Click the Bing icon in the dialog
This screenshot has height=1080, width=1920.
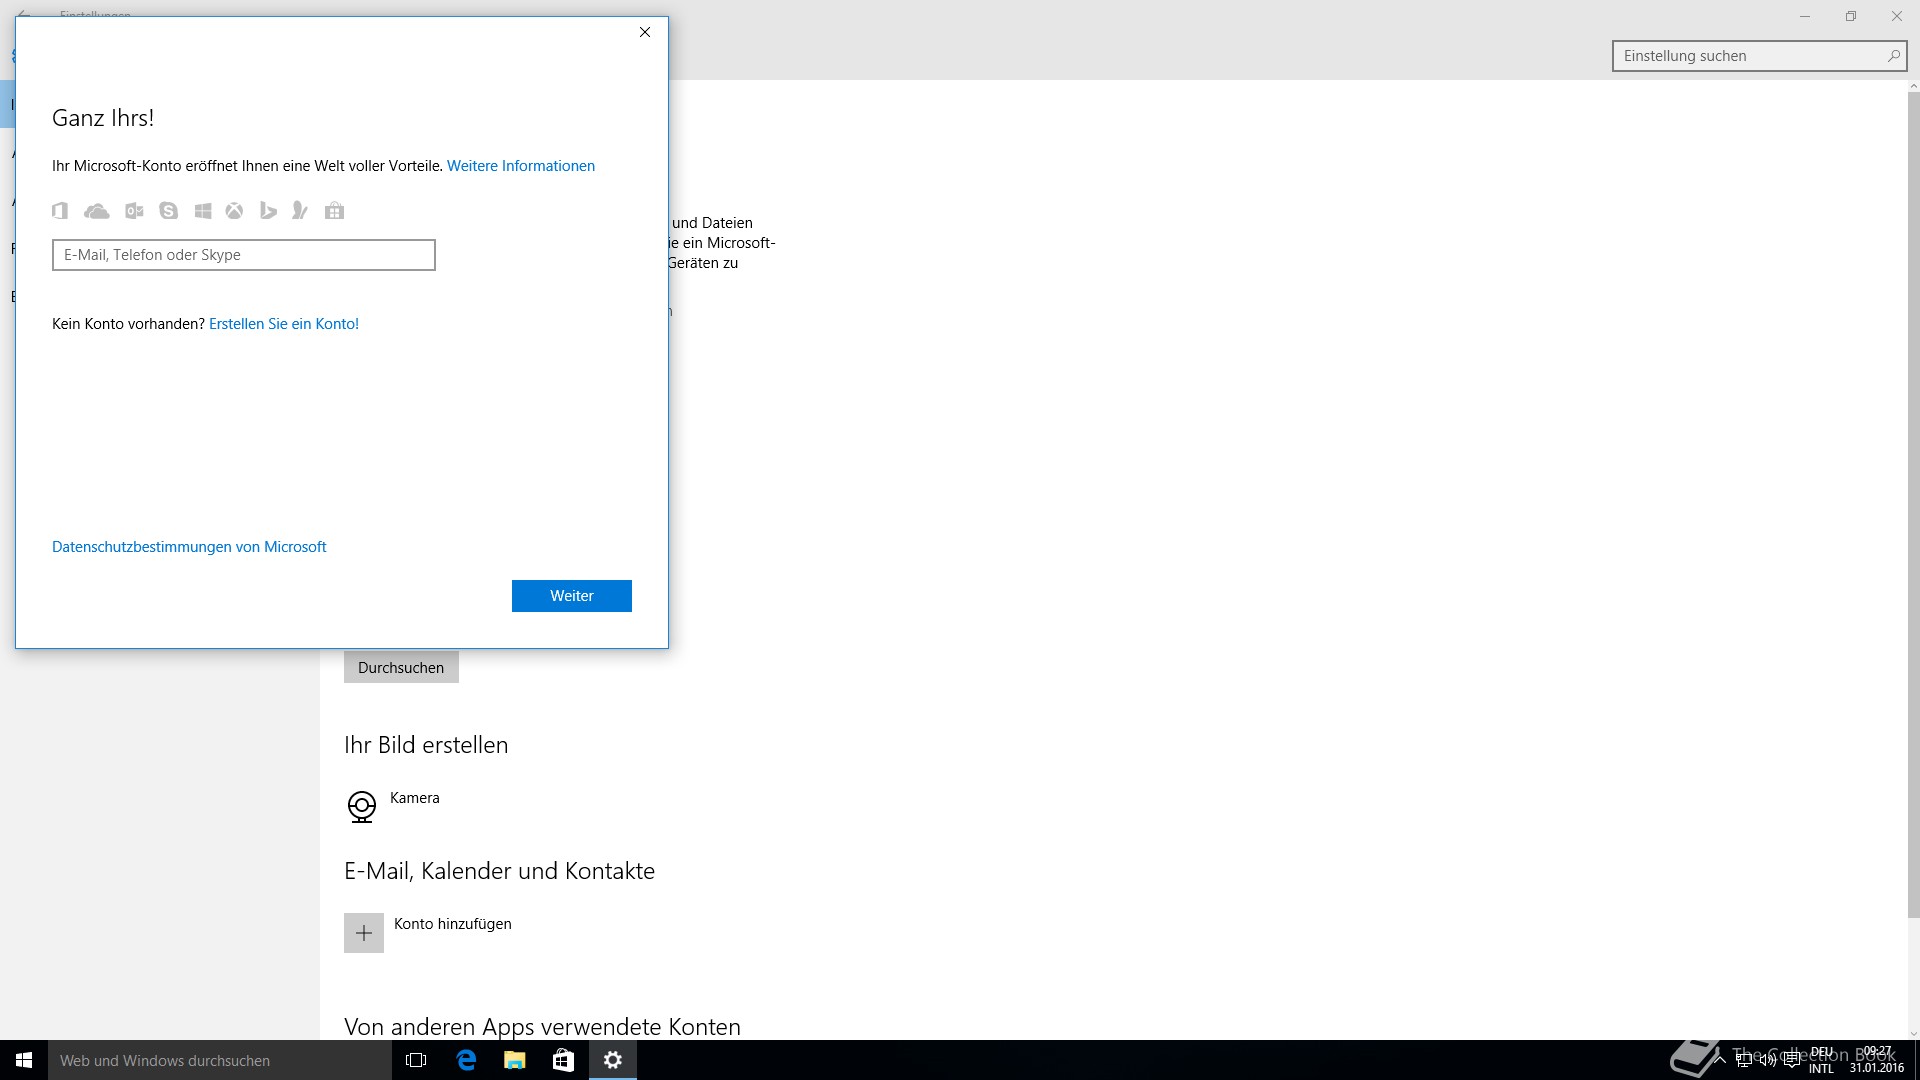268,211
